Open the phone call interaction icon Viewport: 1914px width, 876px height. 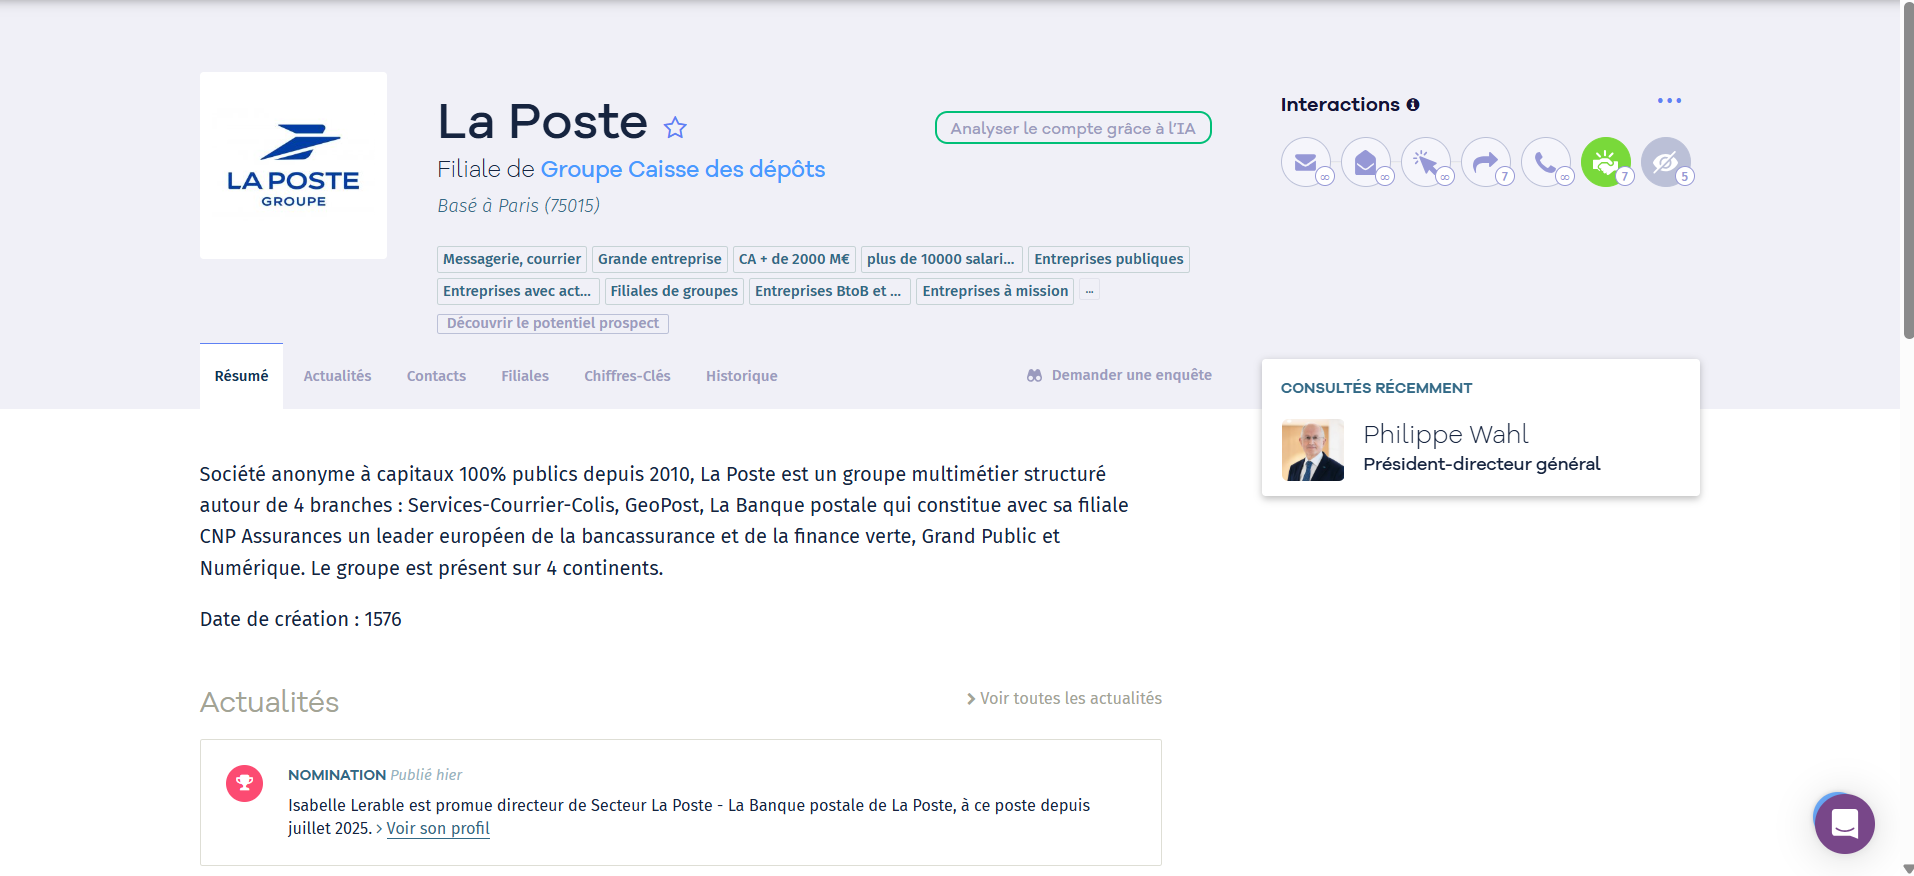pos(1545,162)
